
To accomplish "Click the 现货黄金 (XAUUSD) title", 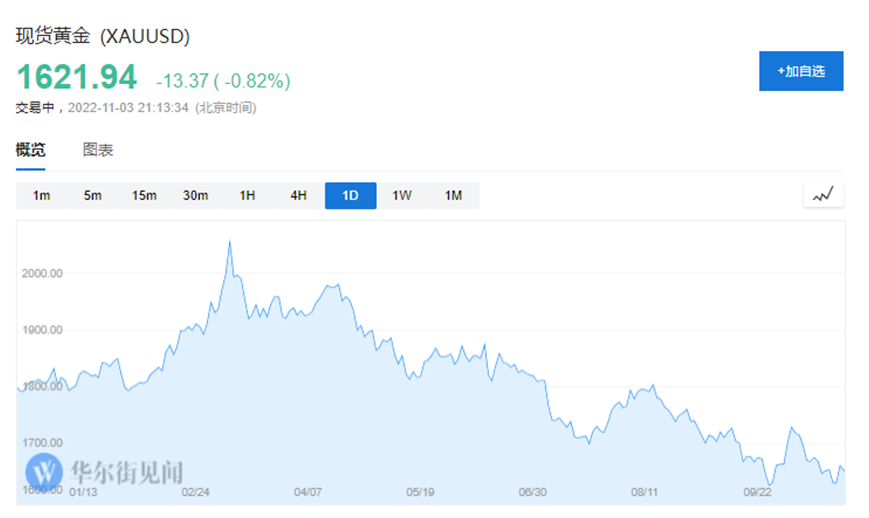I will (102, 36).
